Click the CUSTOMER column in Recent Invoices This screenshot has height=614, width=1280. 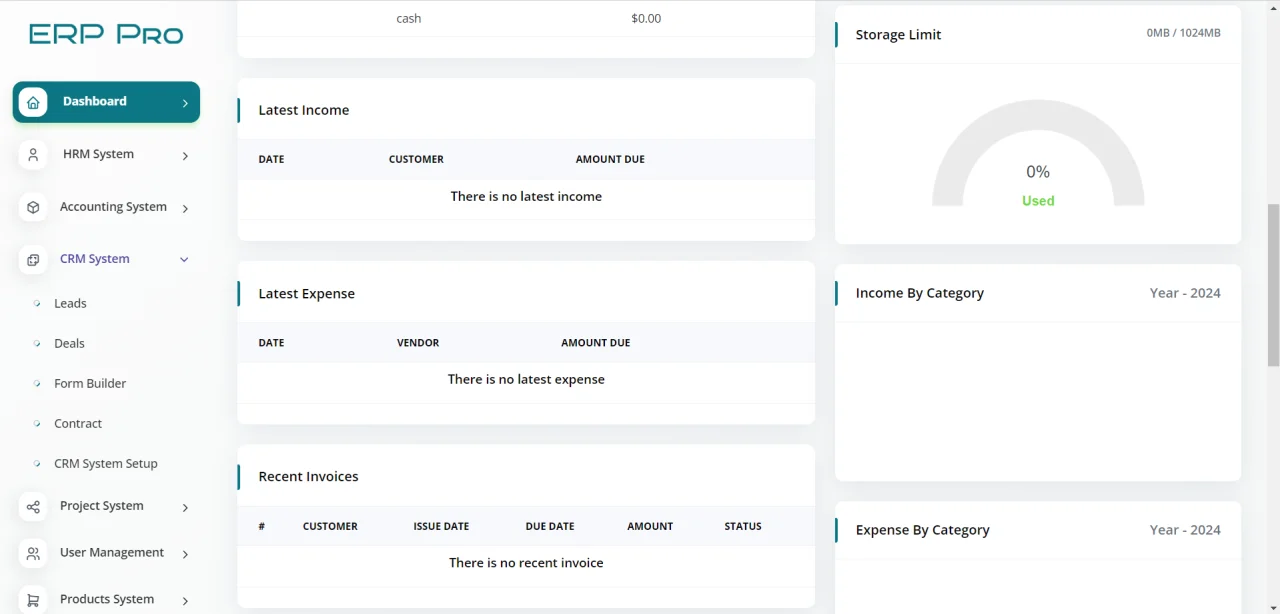pyautogui.click(x=330, y=526)
